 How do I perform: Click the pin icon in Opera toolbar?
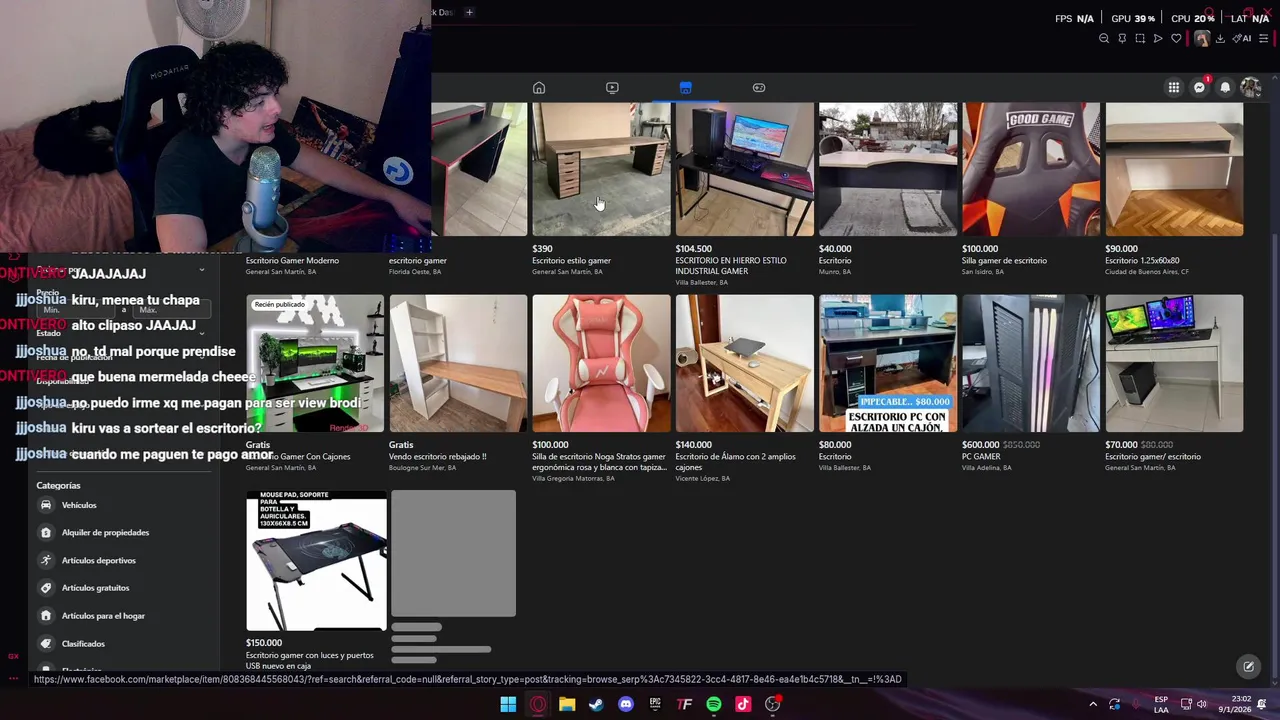(x=1122, y=39)
